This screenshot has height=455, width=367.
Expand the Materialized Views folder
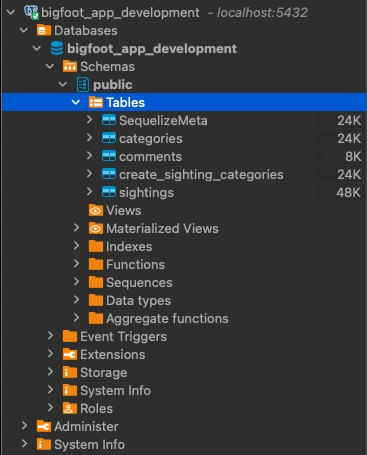(76, 228)
